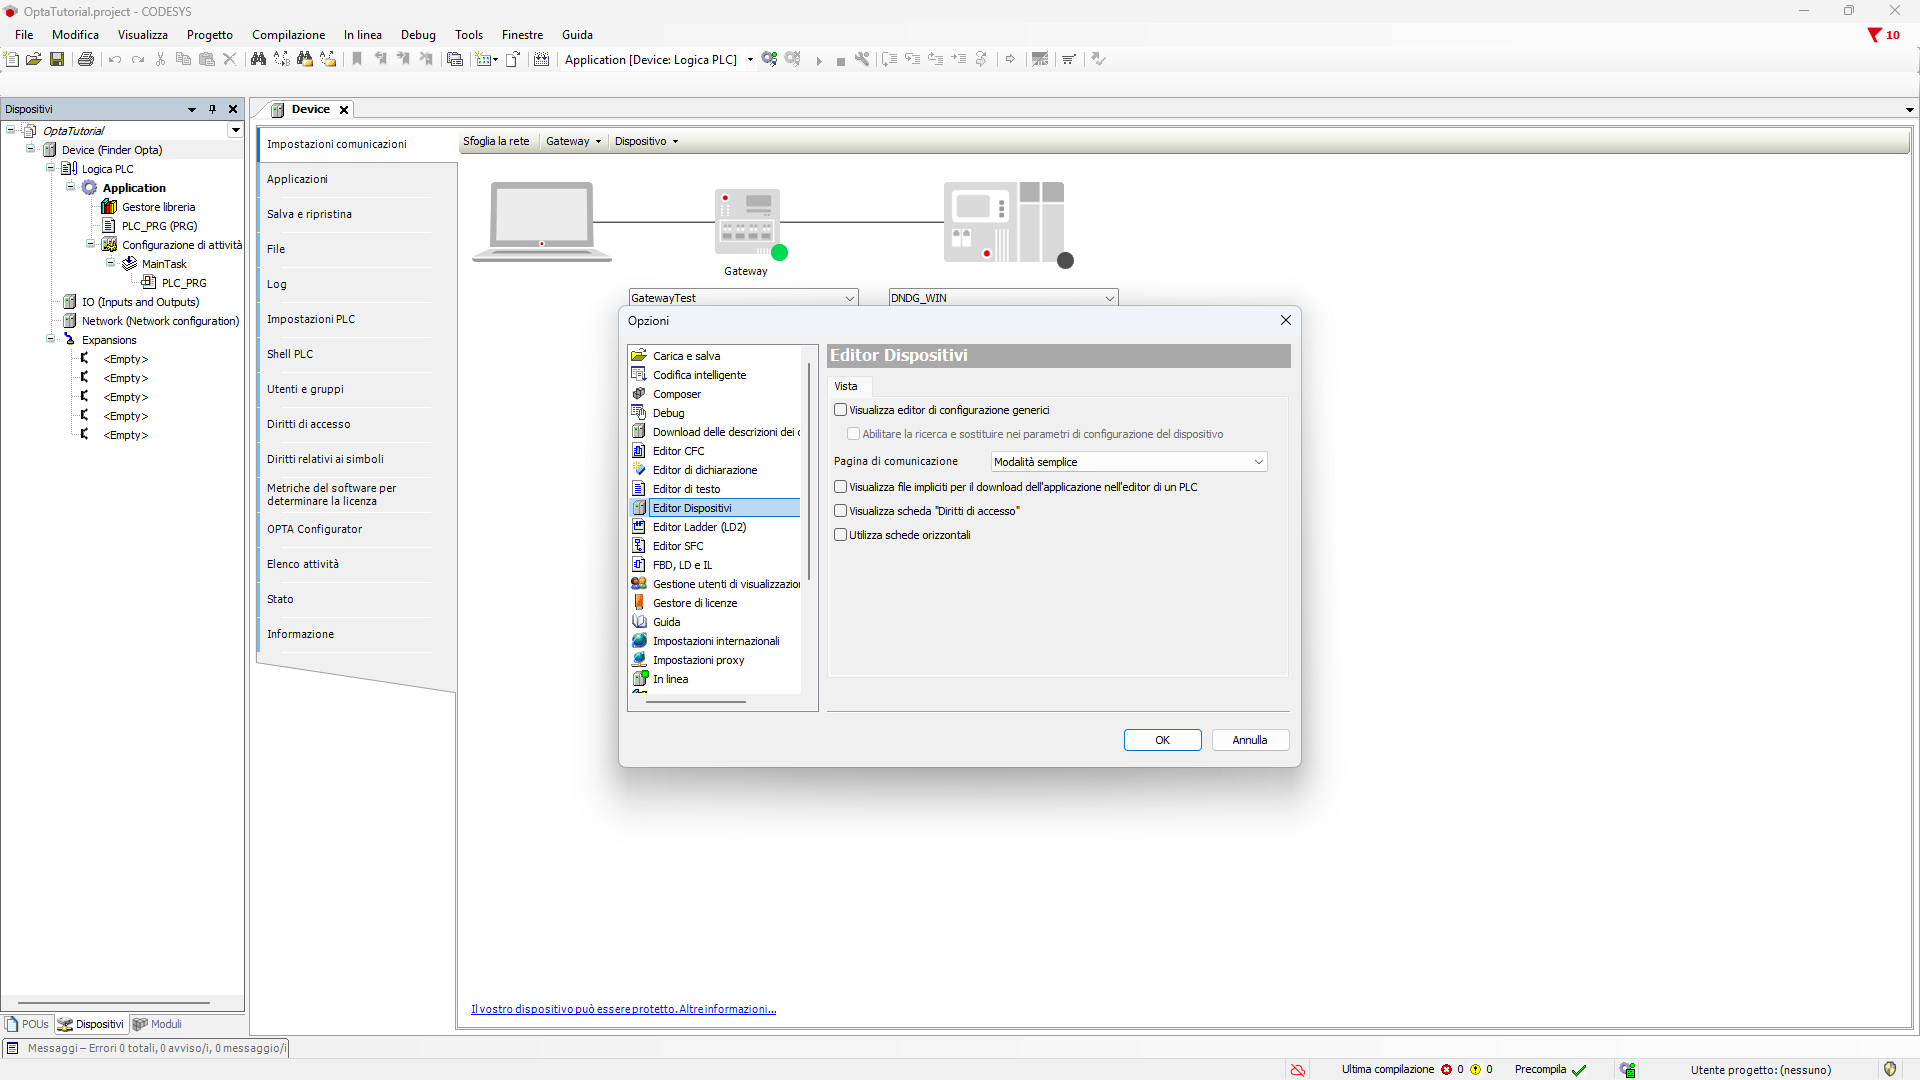Click the options category list vertical scrollbar
The image size is (1920, 1080).
[808, 470]
